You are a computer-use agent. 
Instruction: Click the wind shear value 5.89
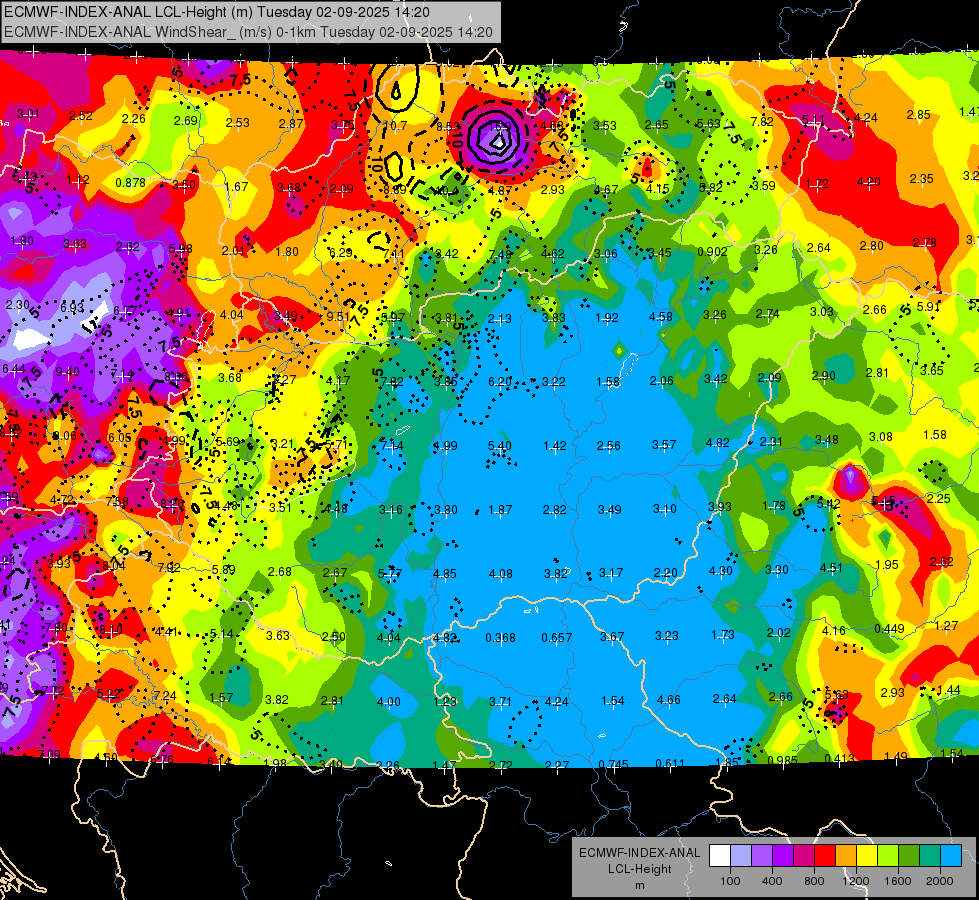pos(224,570)
